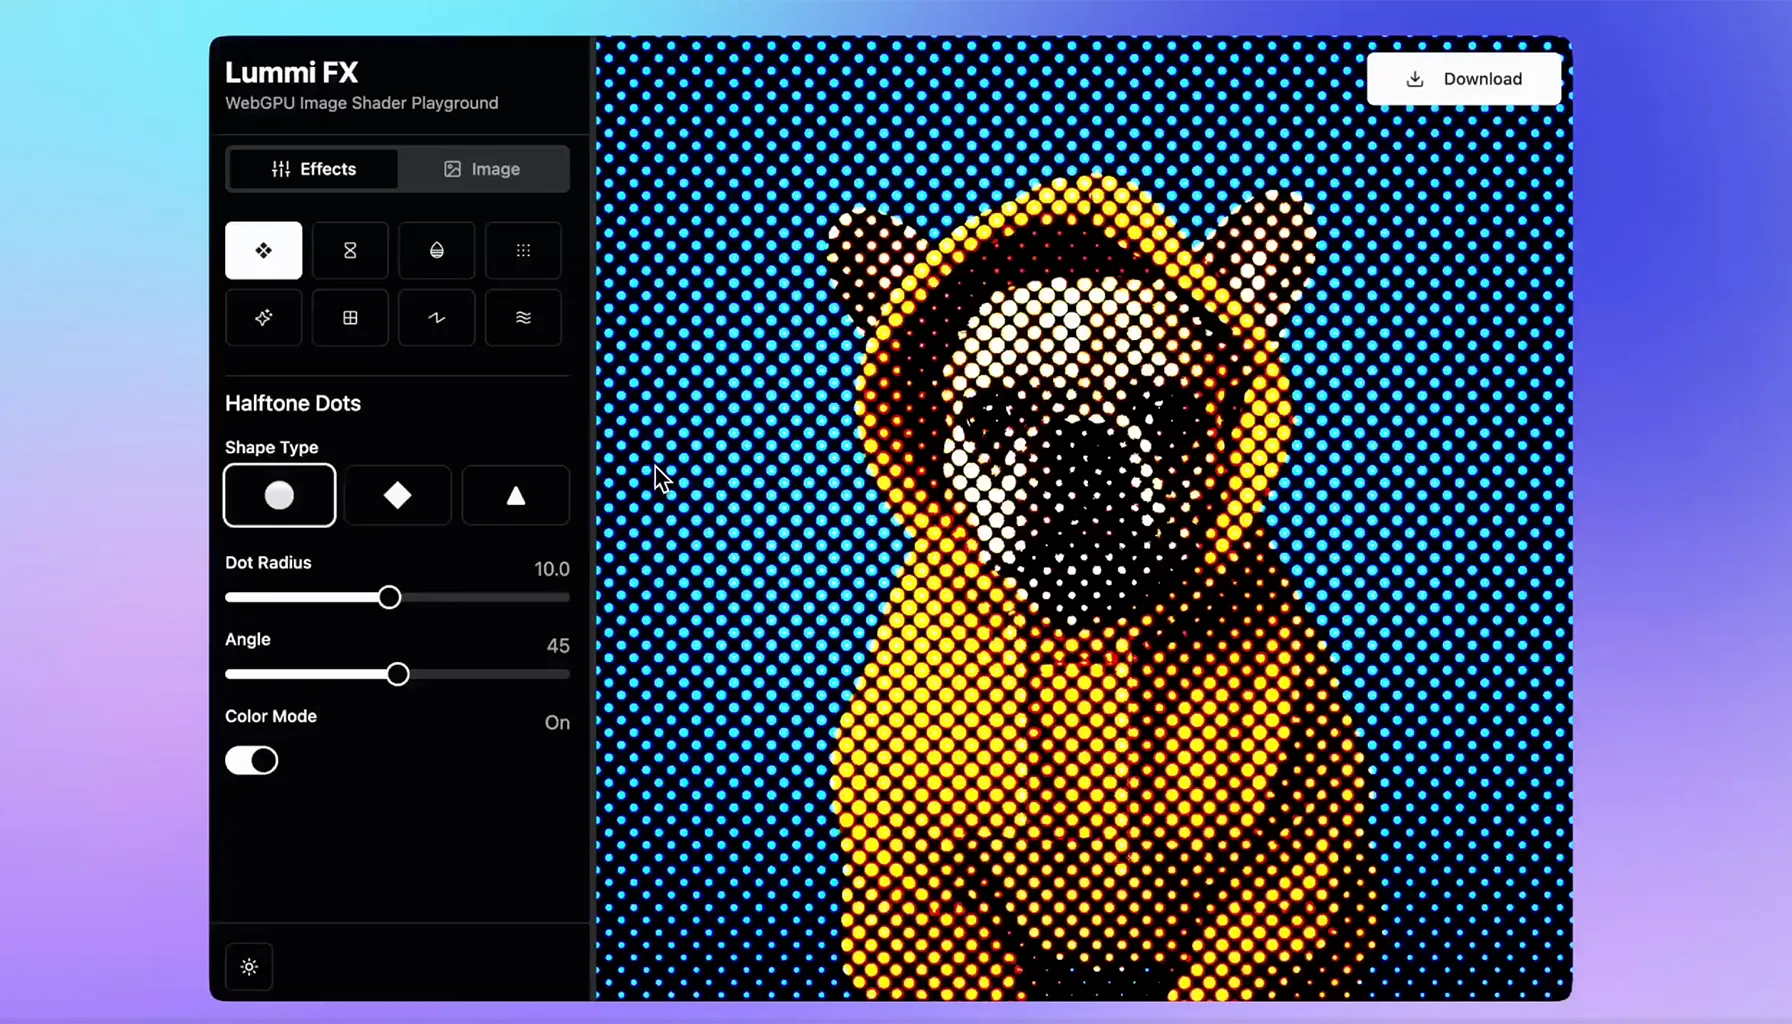Select the sparkle effect icon
Screen dimensions: 1792x1024
(x=263, y=318)
